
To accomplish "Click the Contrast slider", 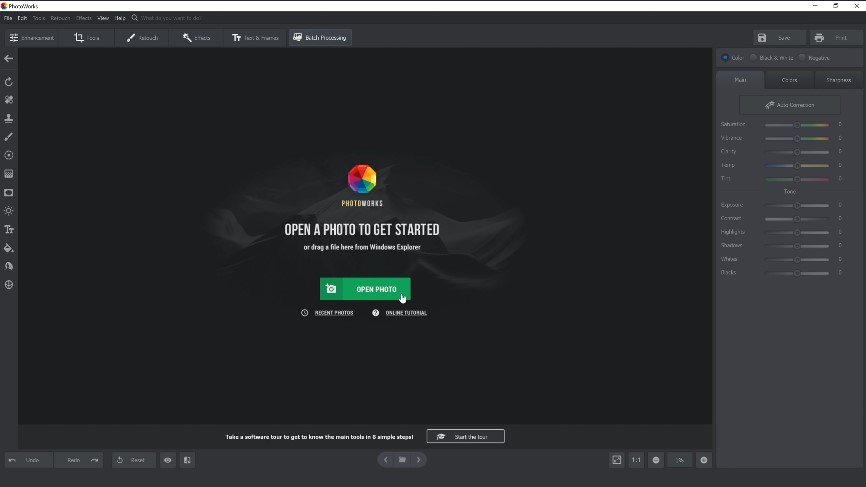I will click(x=797, y=219).
